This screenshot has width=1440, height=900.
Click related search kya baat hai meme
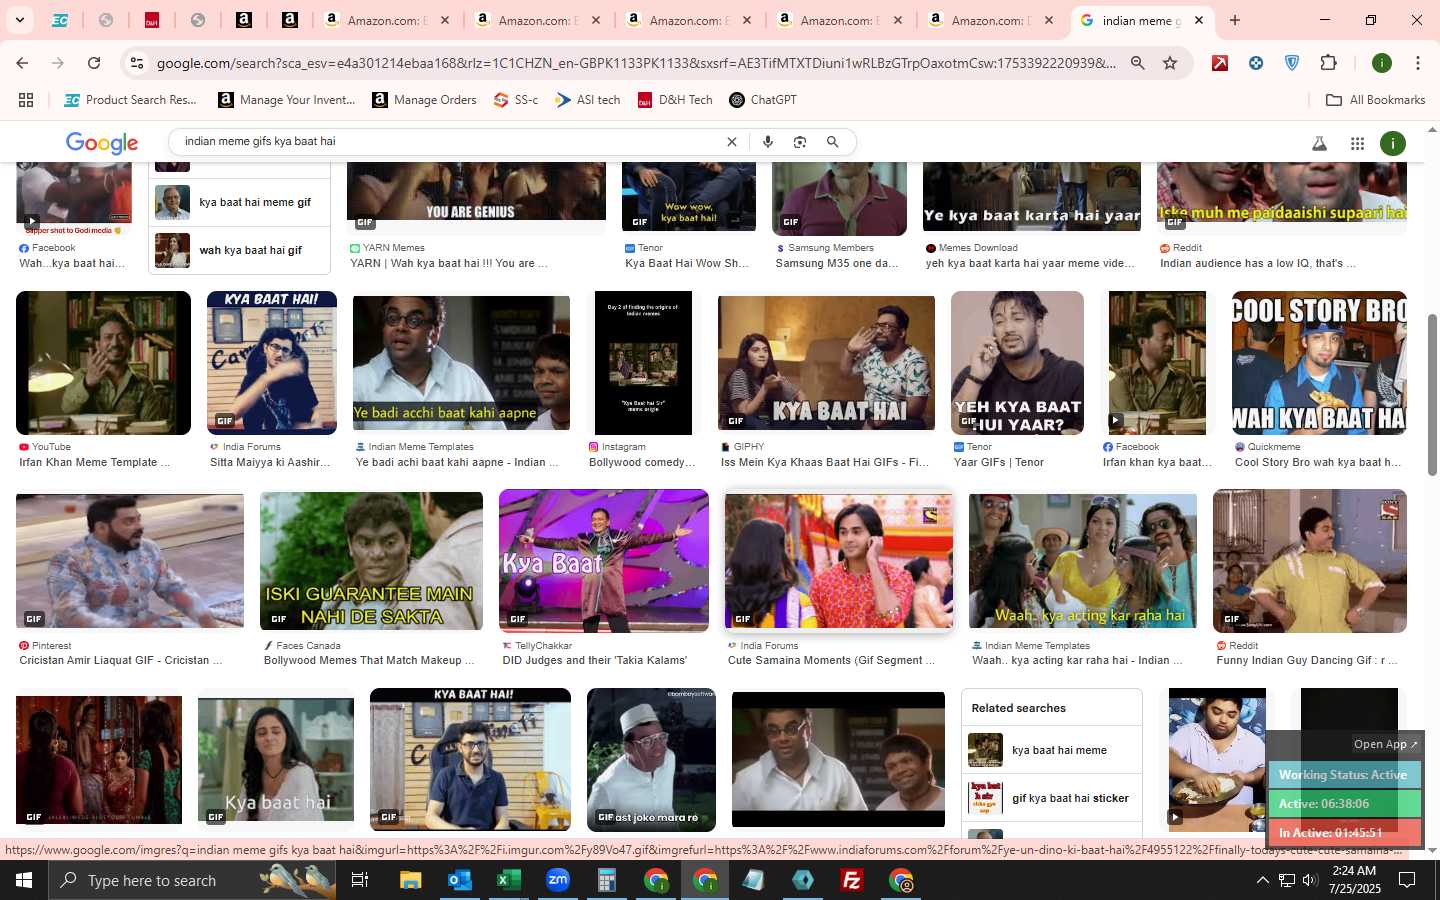pos(1052,750)
